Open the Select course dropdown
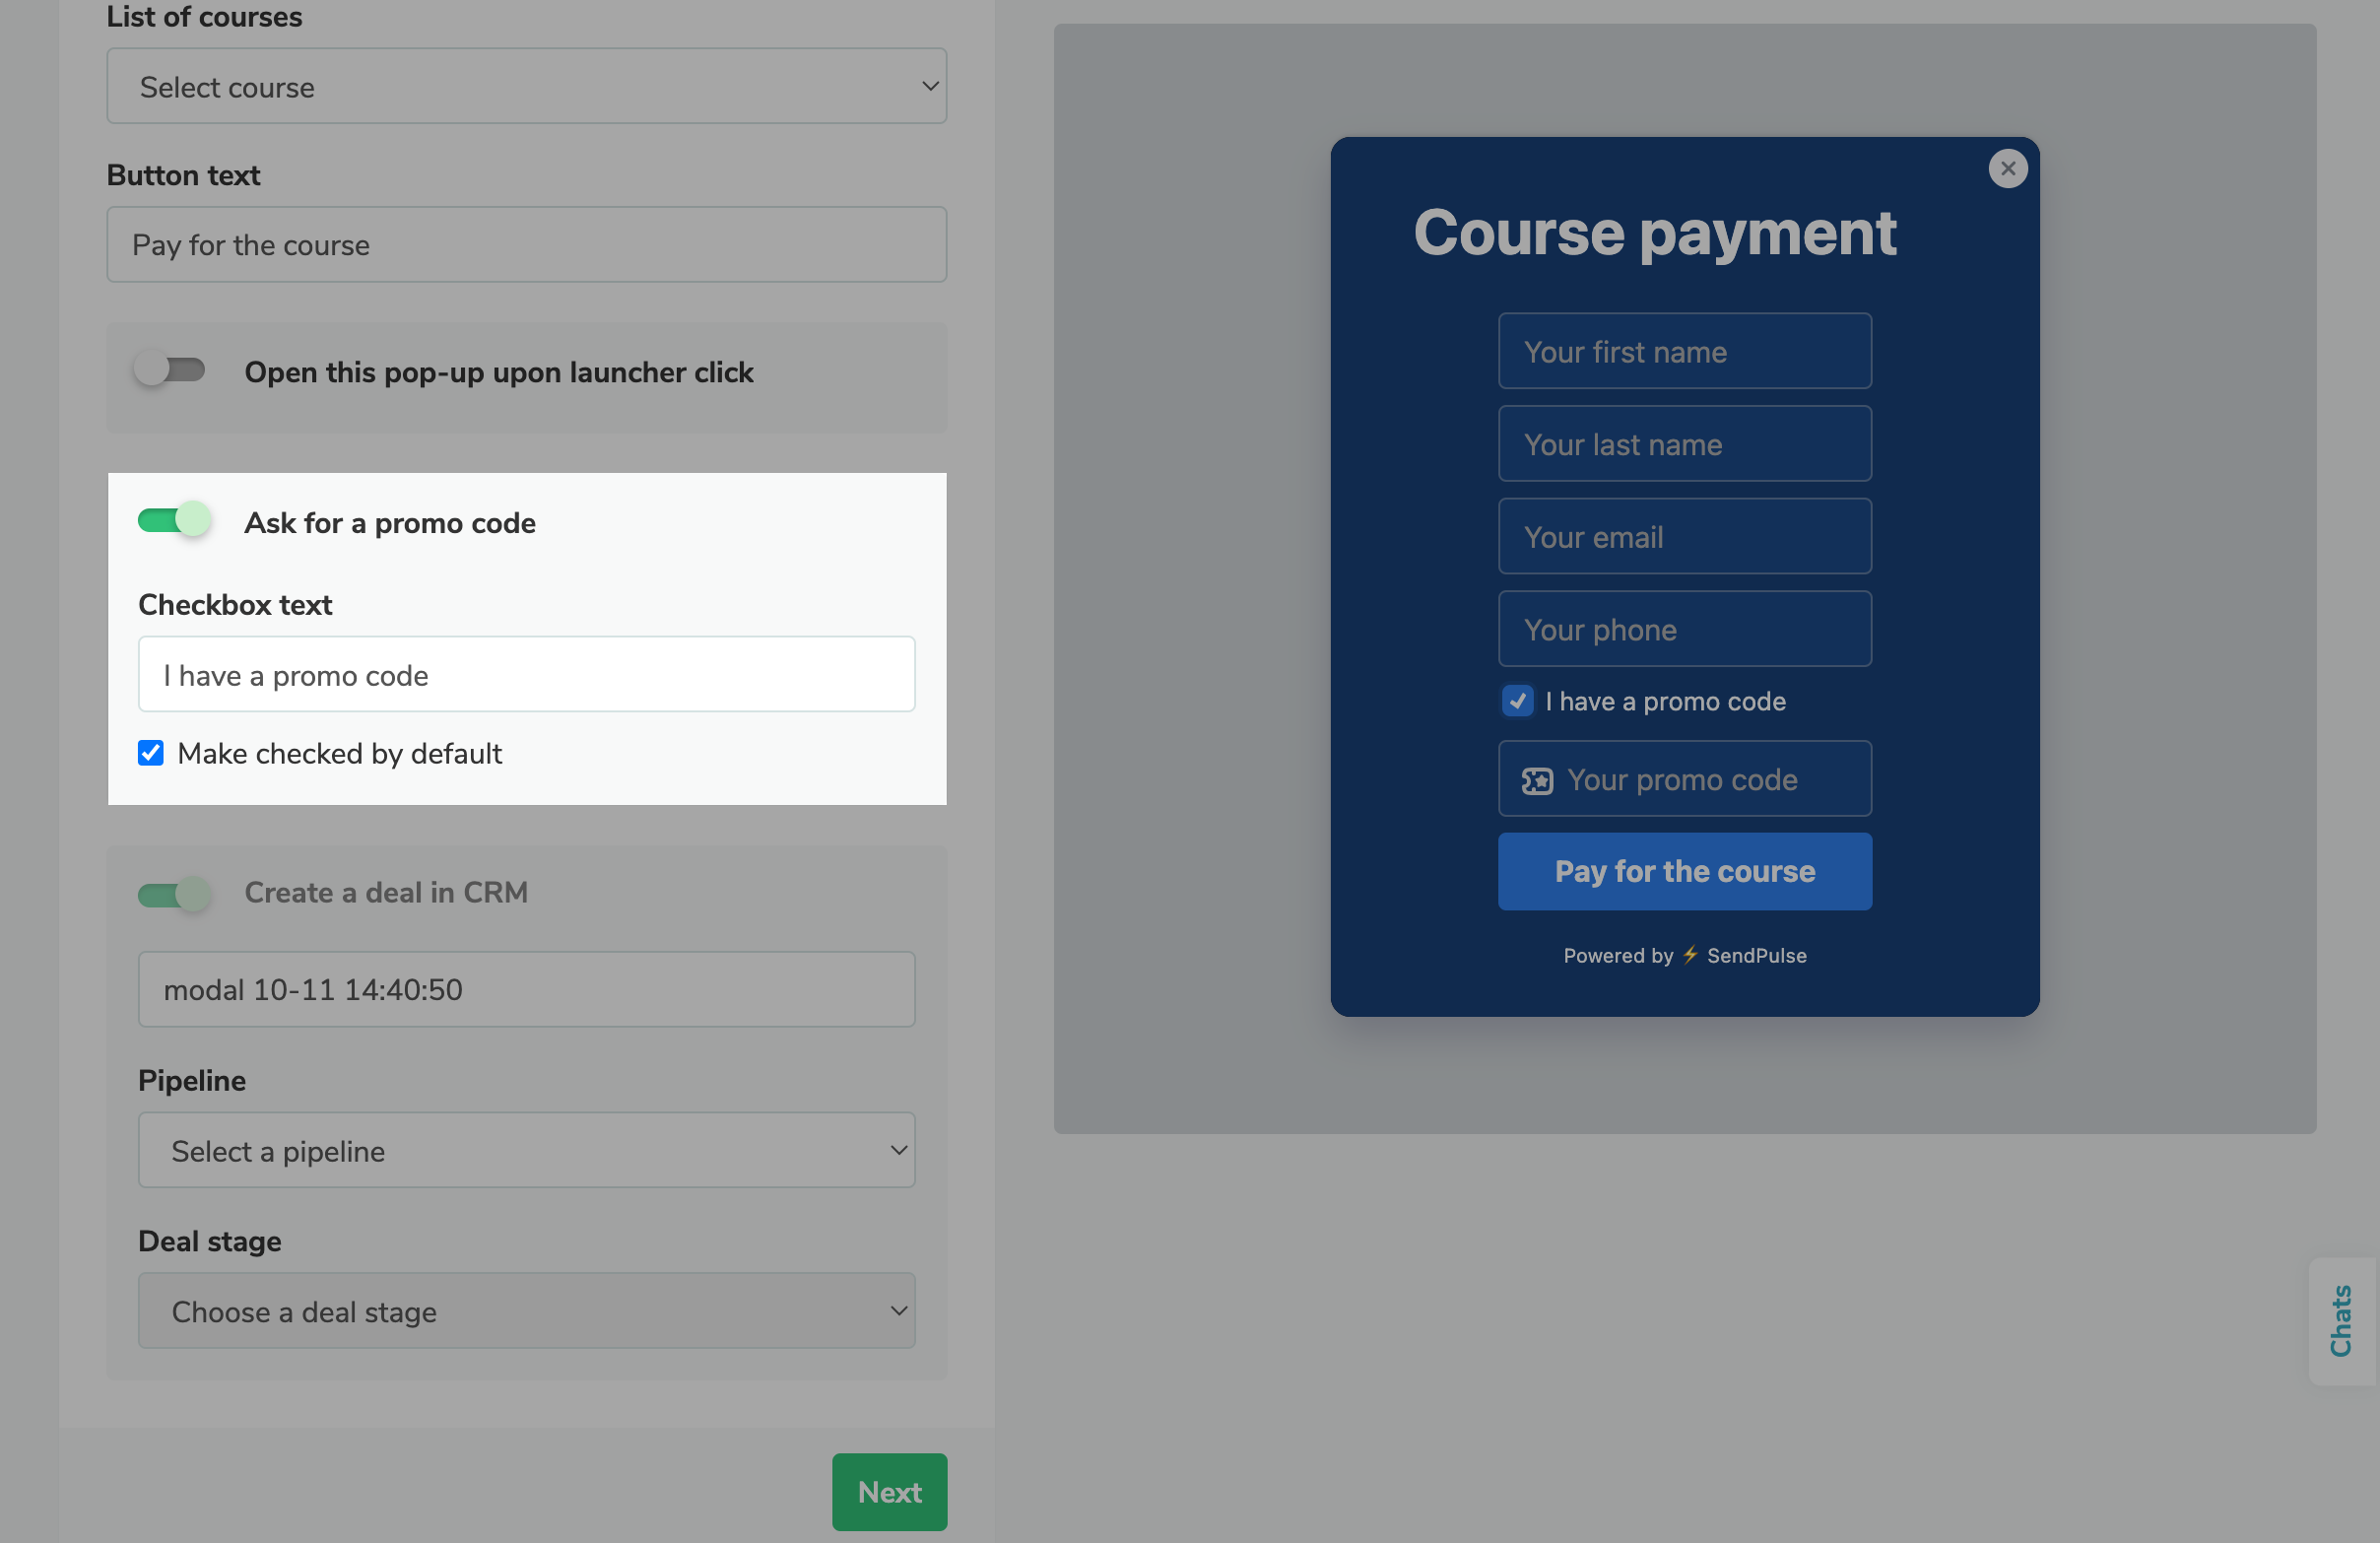 pos(526,86)
